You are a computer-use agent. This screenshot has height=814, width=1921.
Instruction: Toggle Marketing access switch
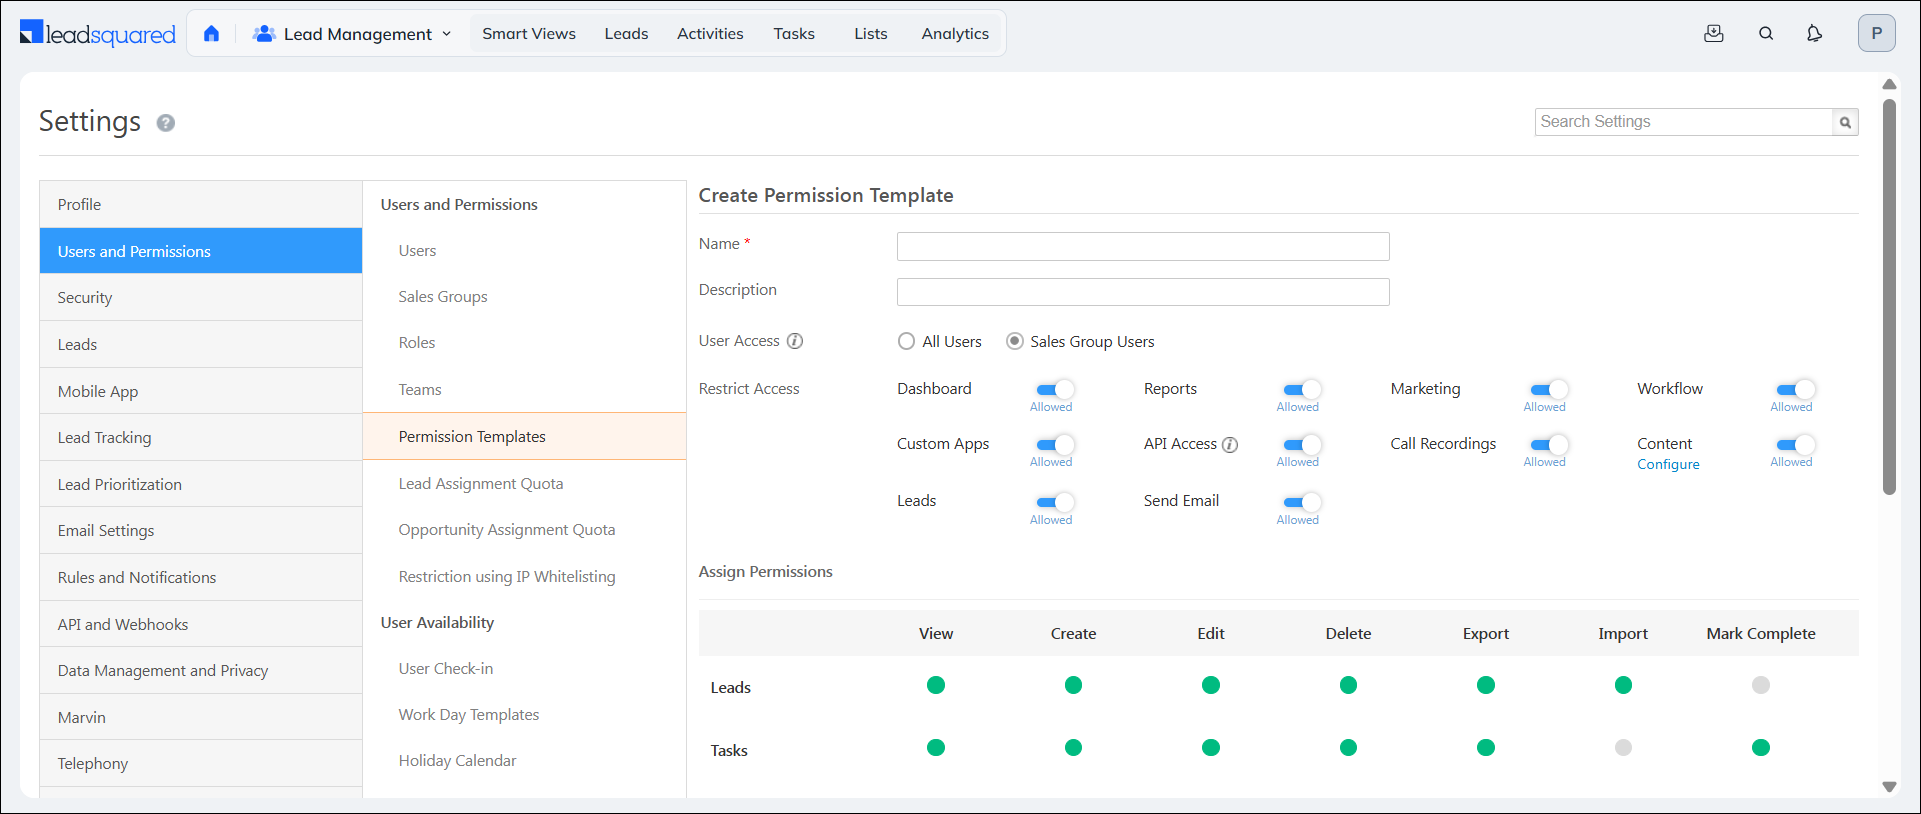pyautogui.click(x=1549, y=390)
